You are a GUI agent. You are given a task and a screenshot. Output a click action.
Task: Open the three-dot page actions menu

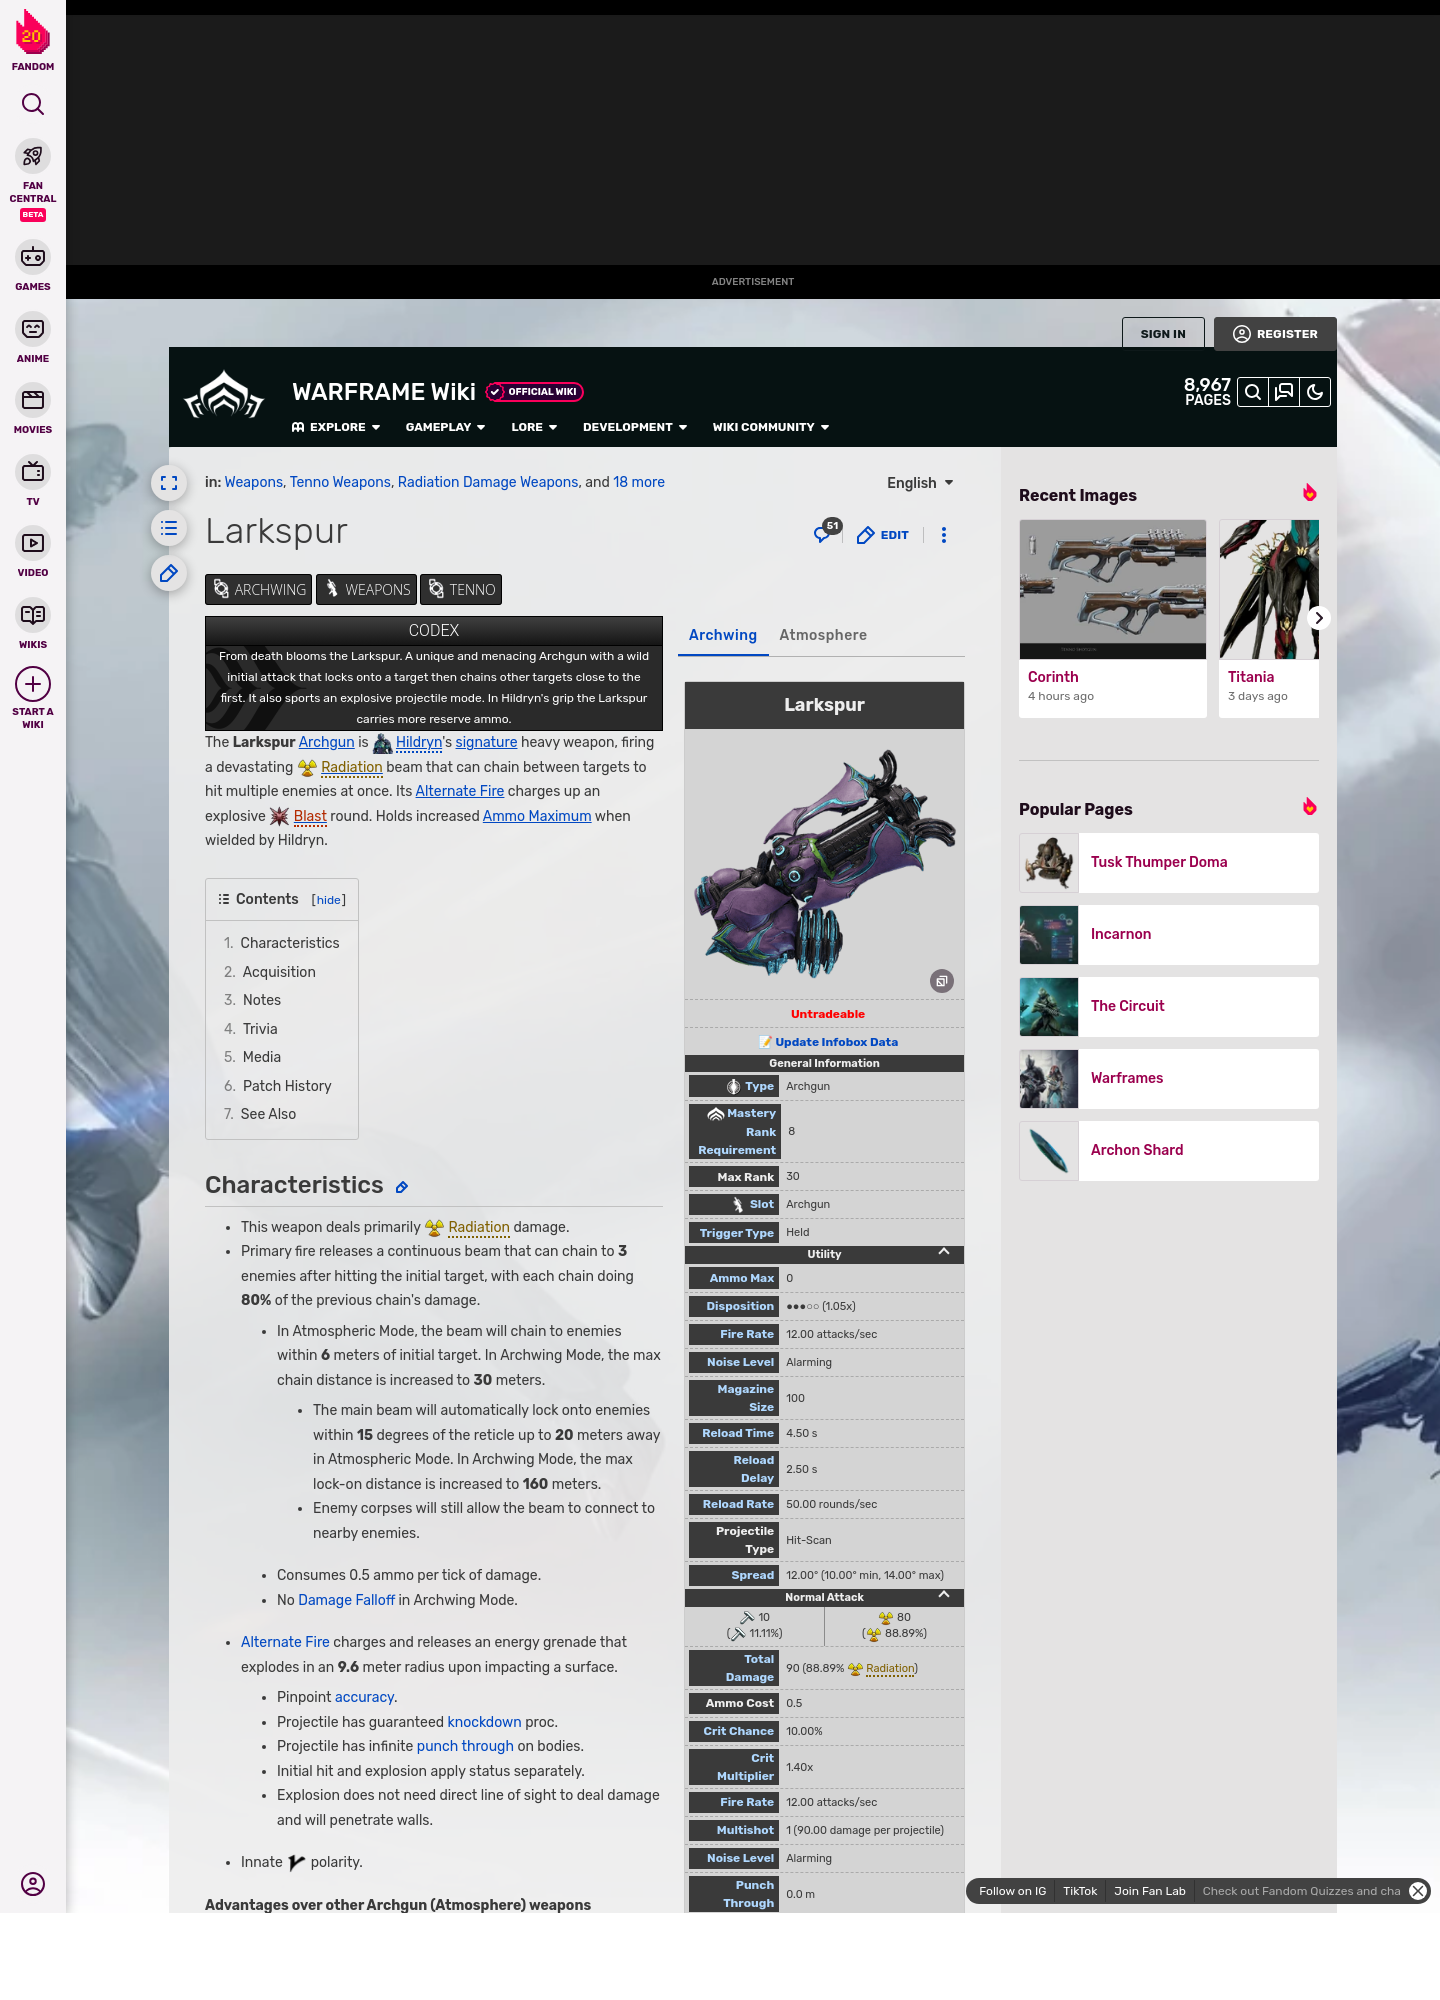943,535
